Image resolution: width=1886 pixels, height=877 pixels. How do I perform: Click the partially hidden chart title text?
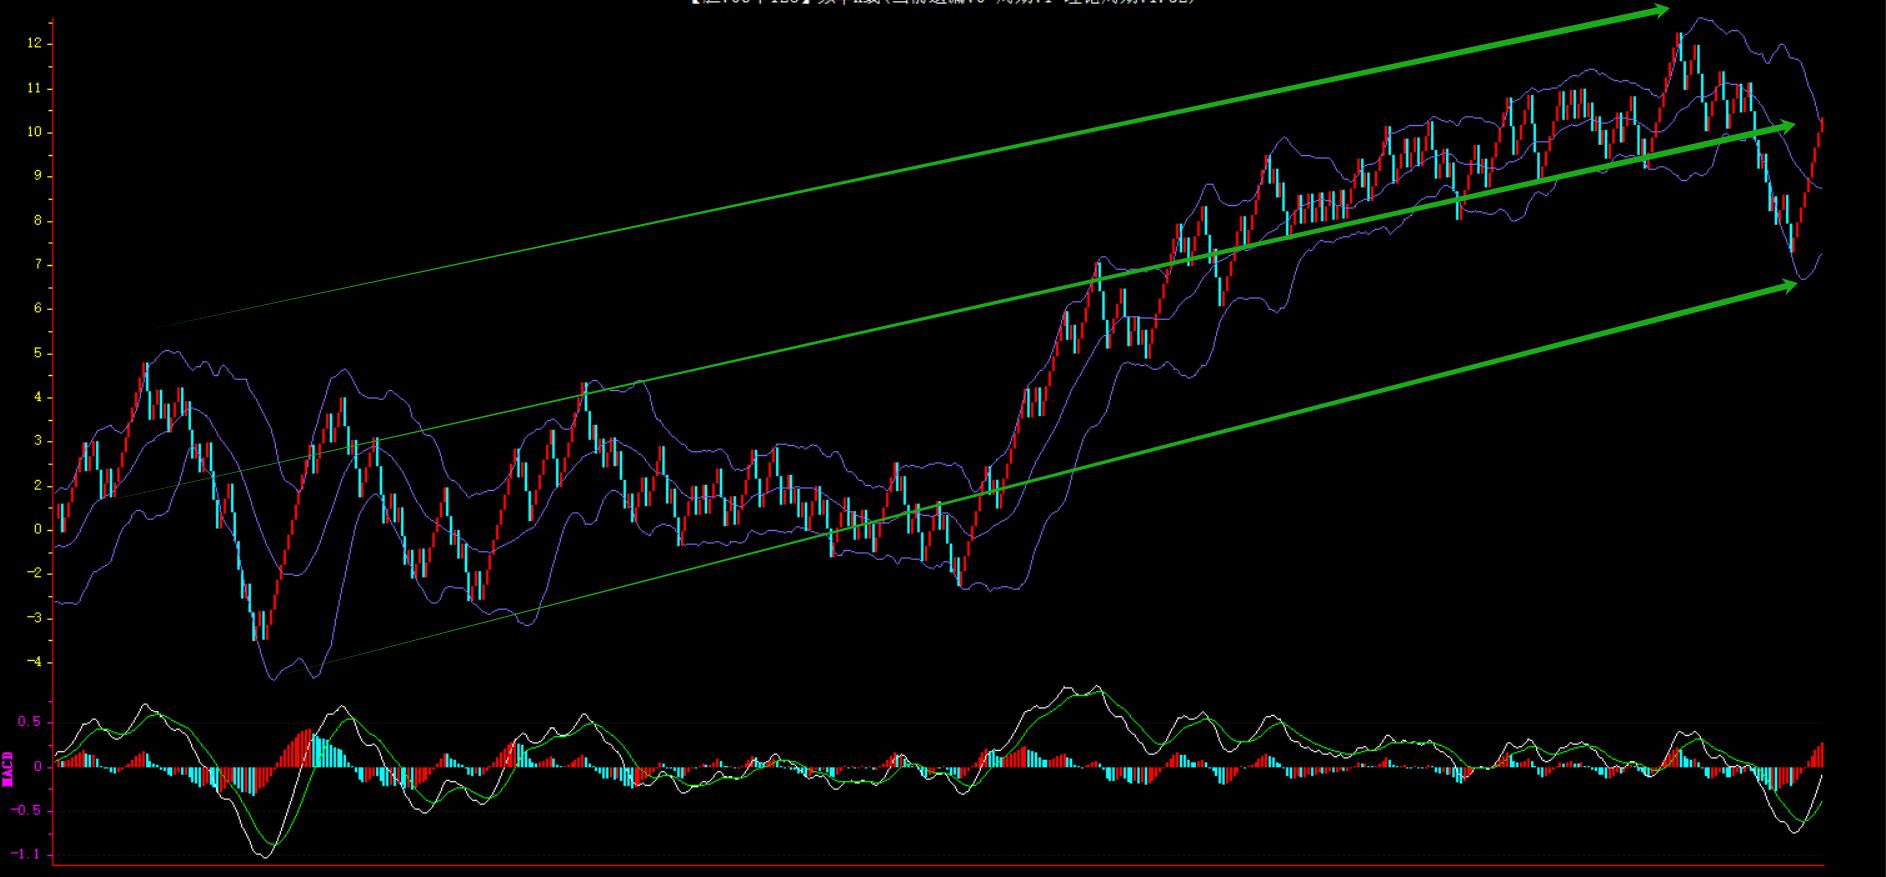click(x=942, y=3)
